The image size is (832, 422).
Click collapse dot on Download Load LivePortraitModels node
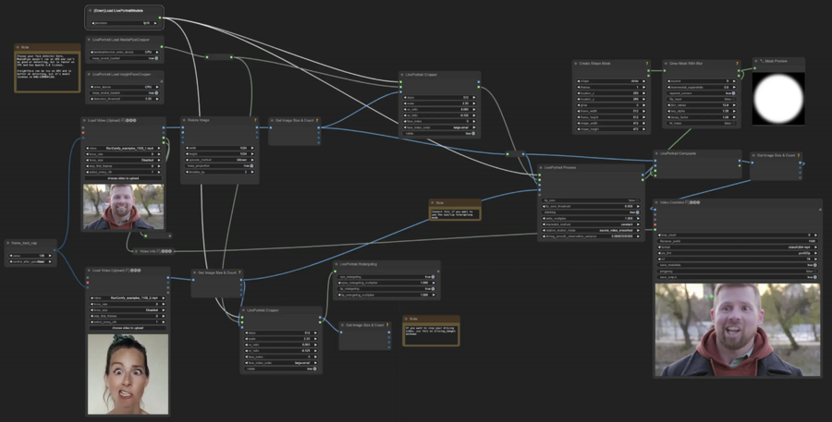tap(90, 11)
